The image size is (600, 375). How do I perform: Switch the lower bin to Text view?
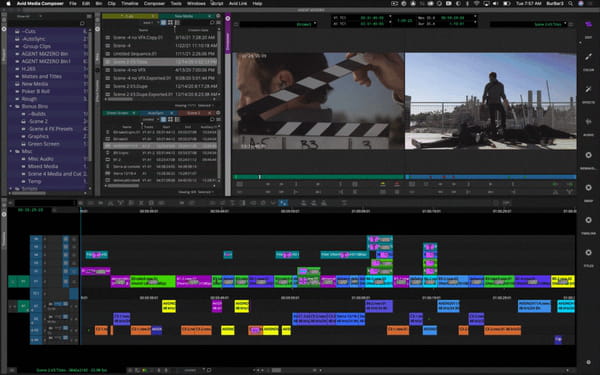point(163,119)
